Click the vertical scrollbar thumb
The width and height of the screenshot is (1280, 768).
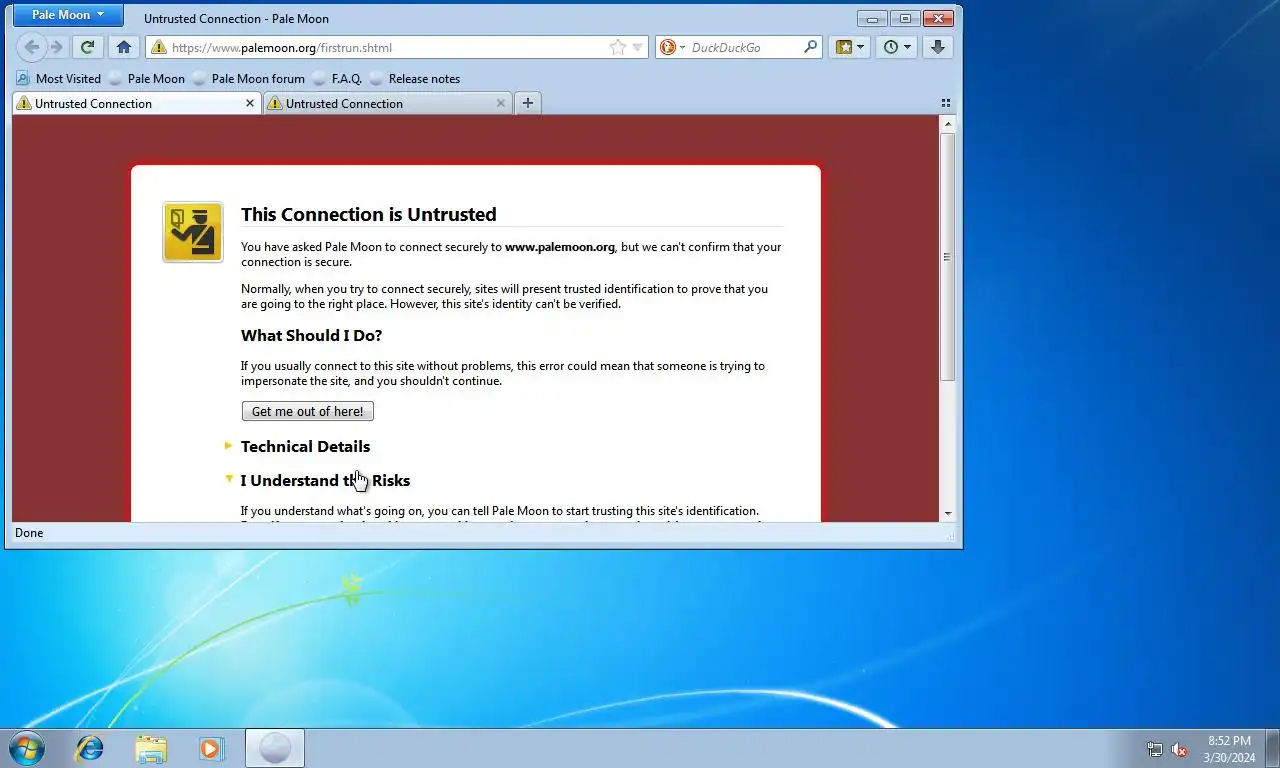[948, 256]
